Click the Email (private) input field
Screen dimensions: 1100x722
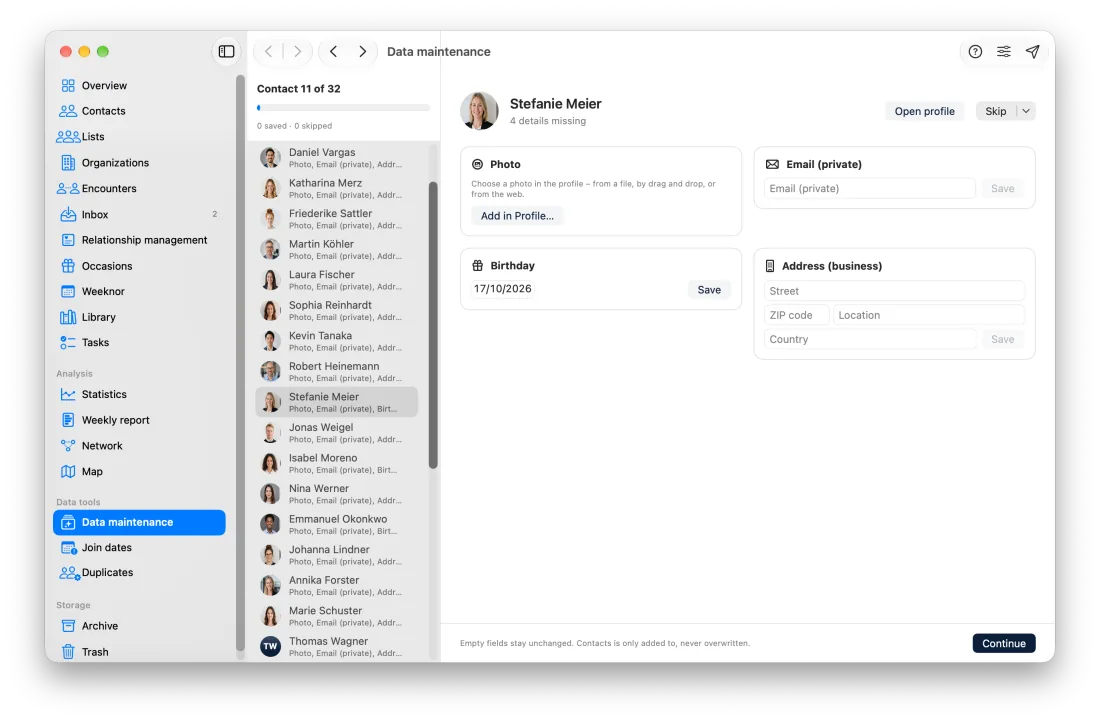[869, 188]
